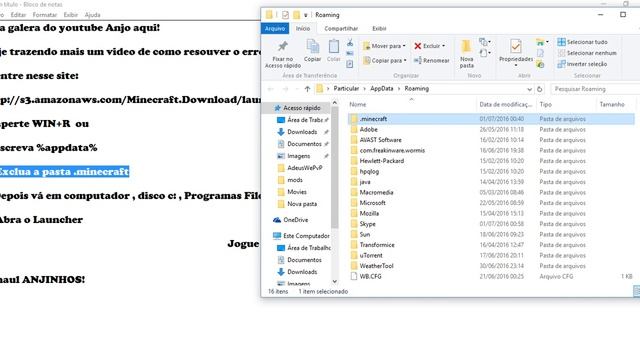Open Ajuda menu in Bloco de notas
The height and width of the screenshot is (360, 640).
point(92,15)
